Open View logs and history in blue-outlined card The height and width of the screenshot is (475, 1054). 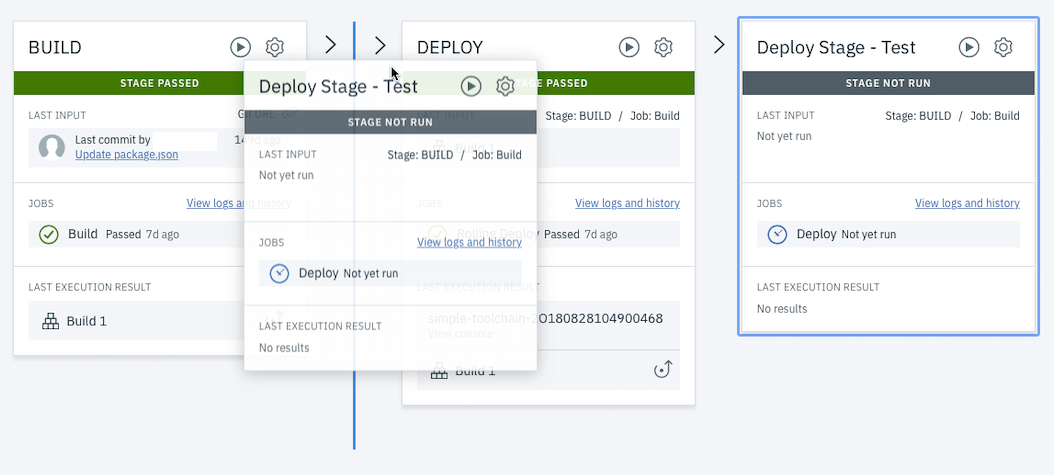pos(967,203)
